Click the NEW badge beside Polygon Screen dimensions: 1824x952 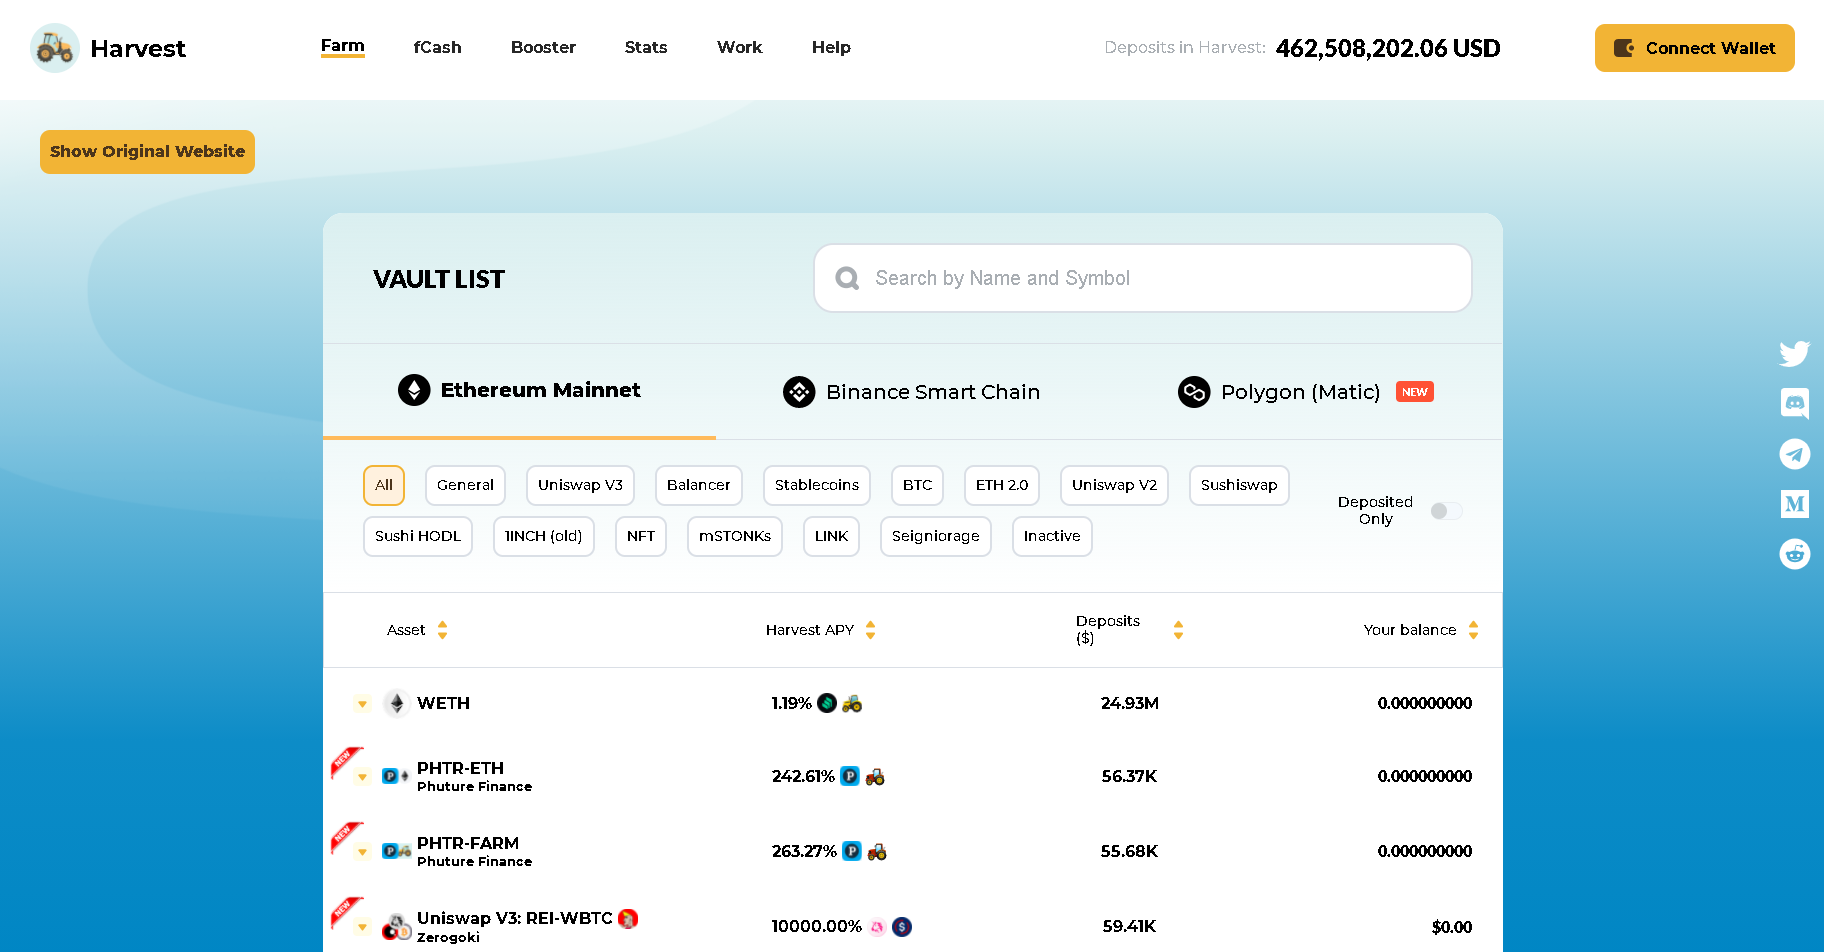click(x=1415, y=392)
